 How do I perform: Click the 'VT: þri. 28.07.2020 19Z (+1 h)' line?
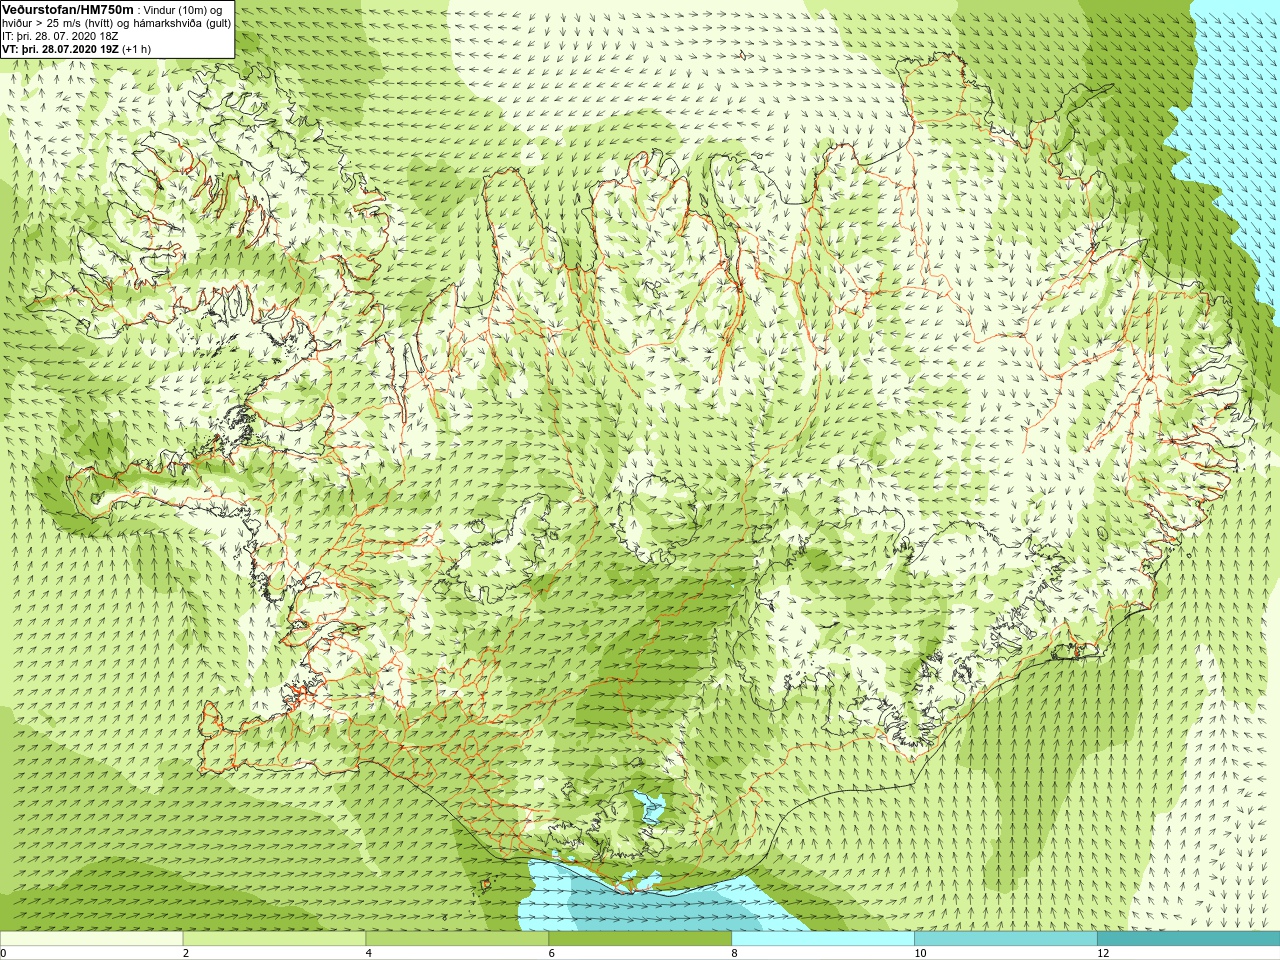tap(77, 49)
